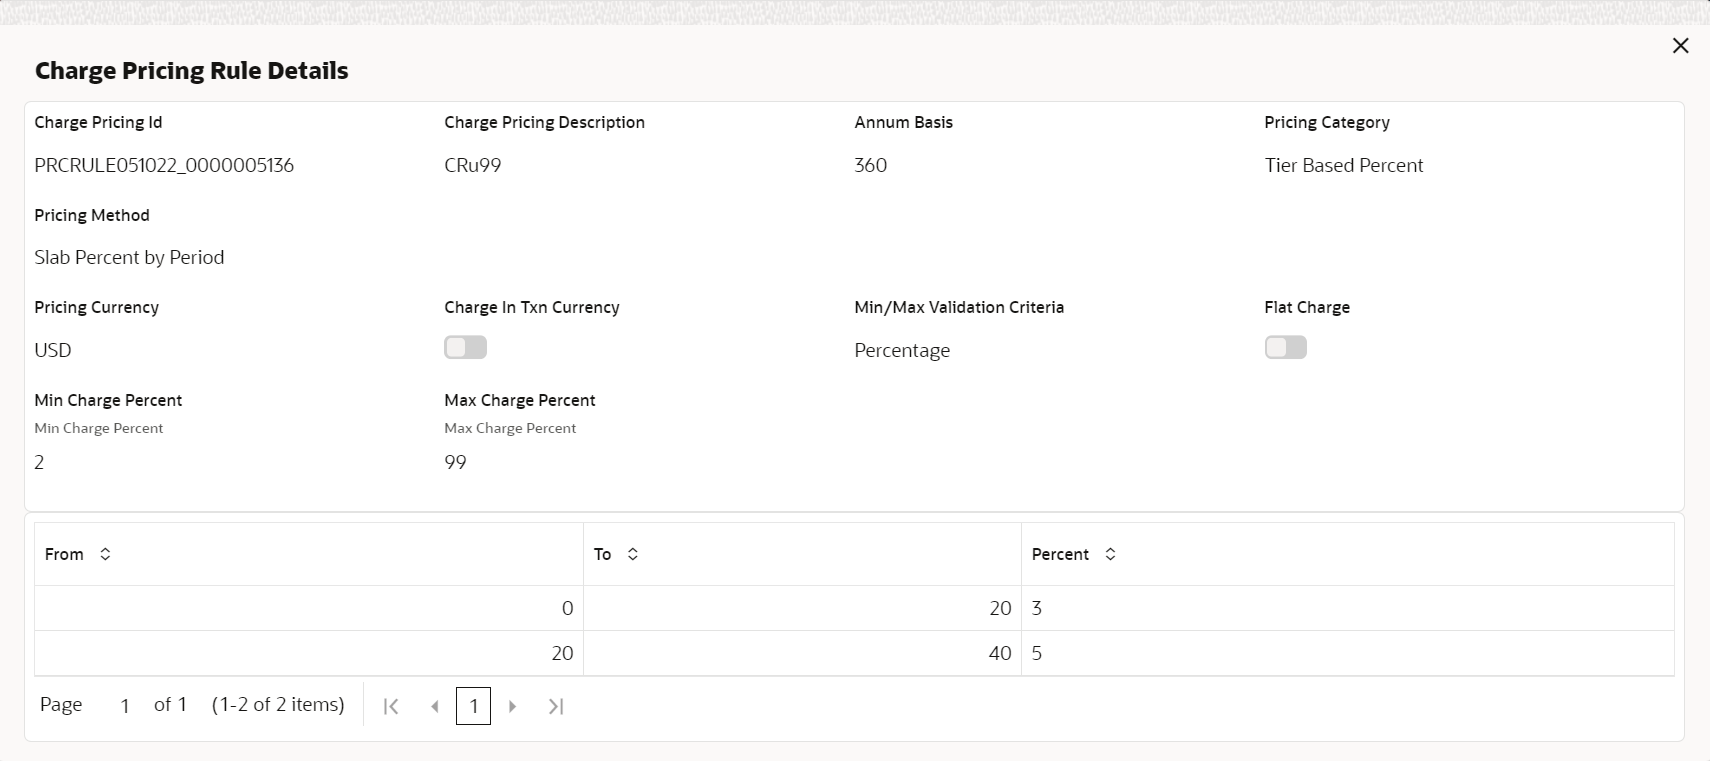Sort the table by To column
The width and height of the screenshot is (1710, 761).
tap(633, 554)
